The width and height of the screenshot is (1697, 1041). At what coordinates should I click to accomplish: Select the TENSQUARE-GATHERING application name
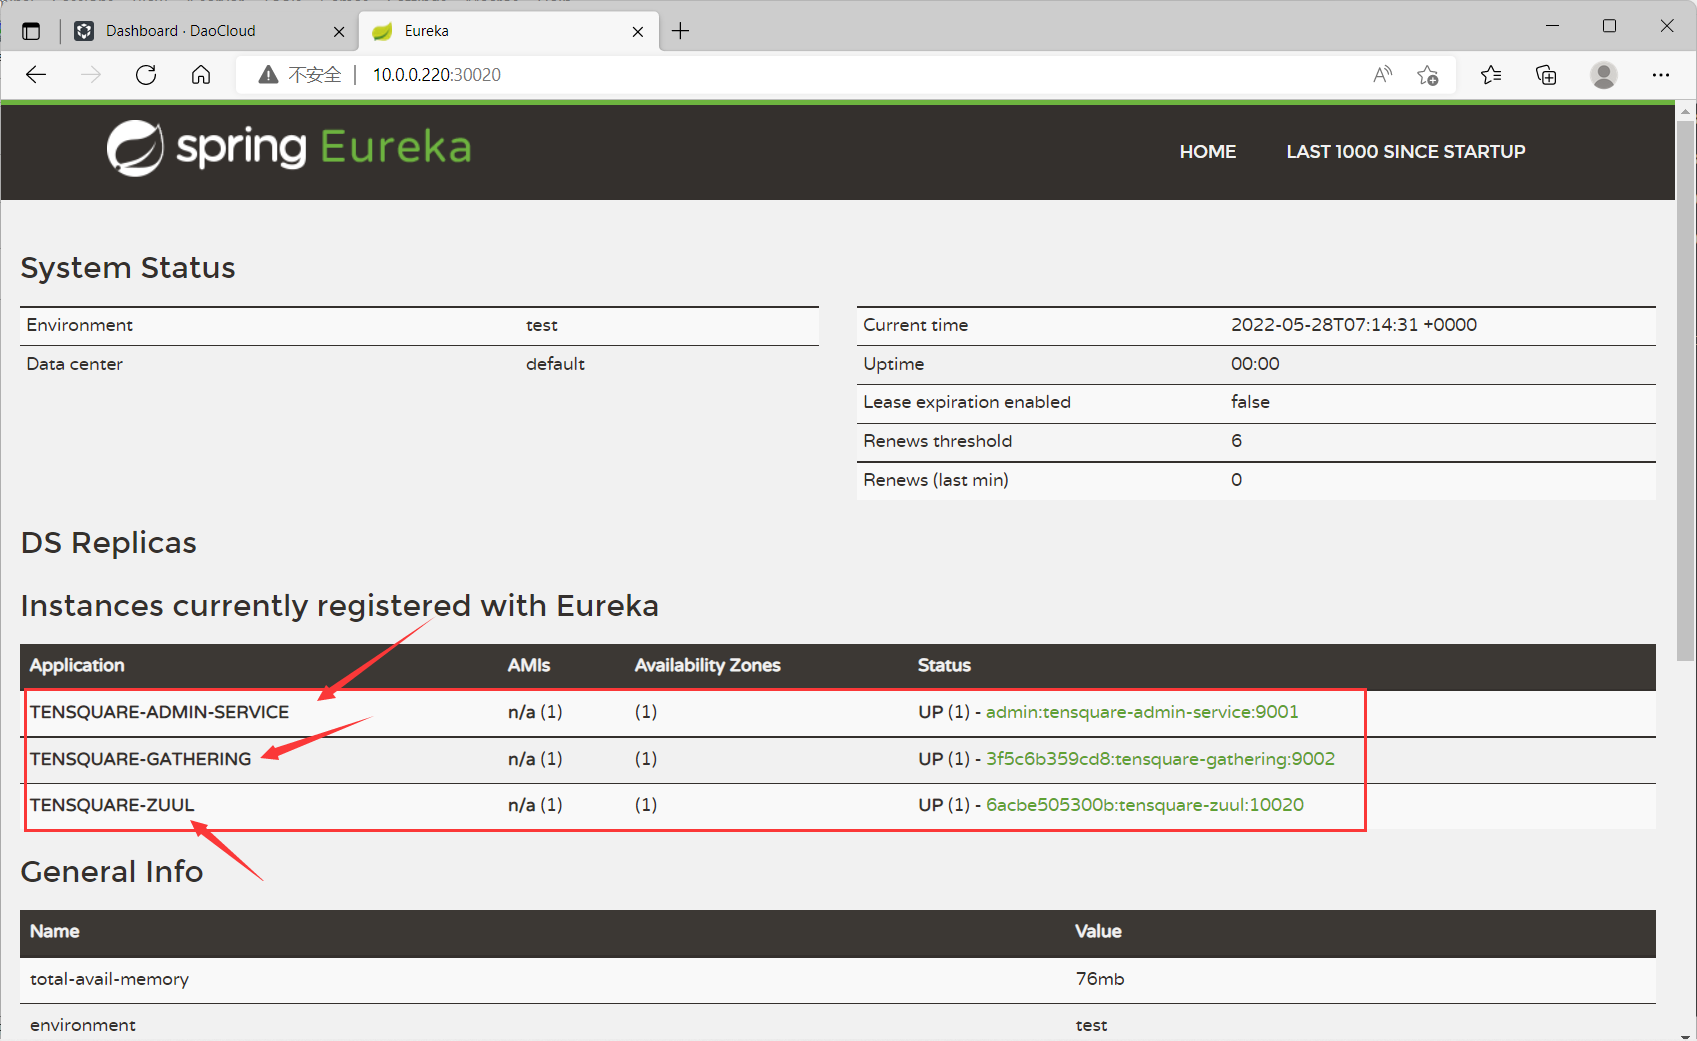[x=141, y=759]
